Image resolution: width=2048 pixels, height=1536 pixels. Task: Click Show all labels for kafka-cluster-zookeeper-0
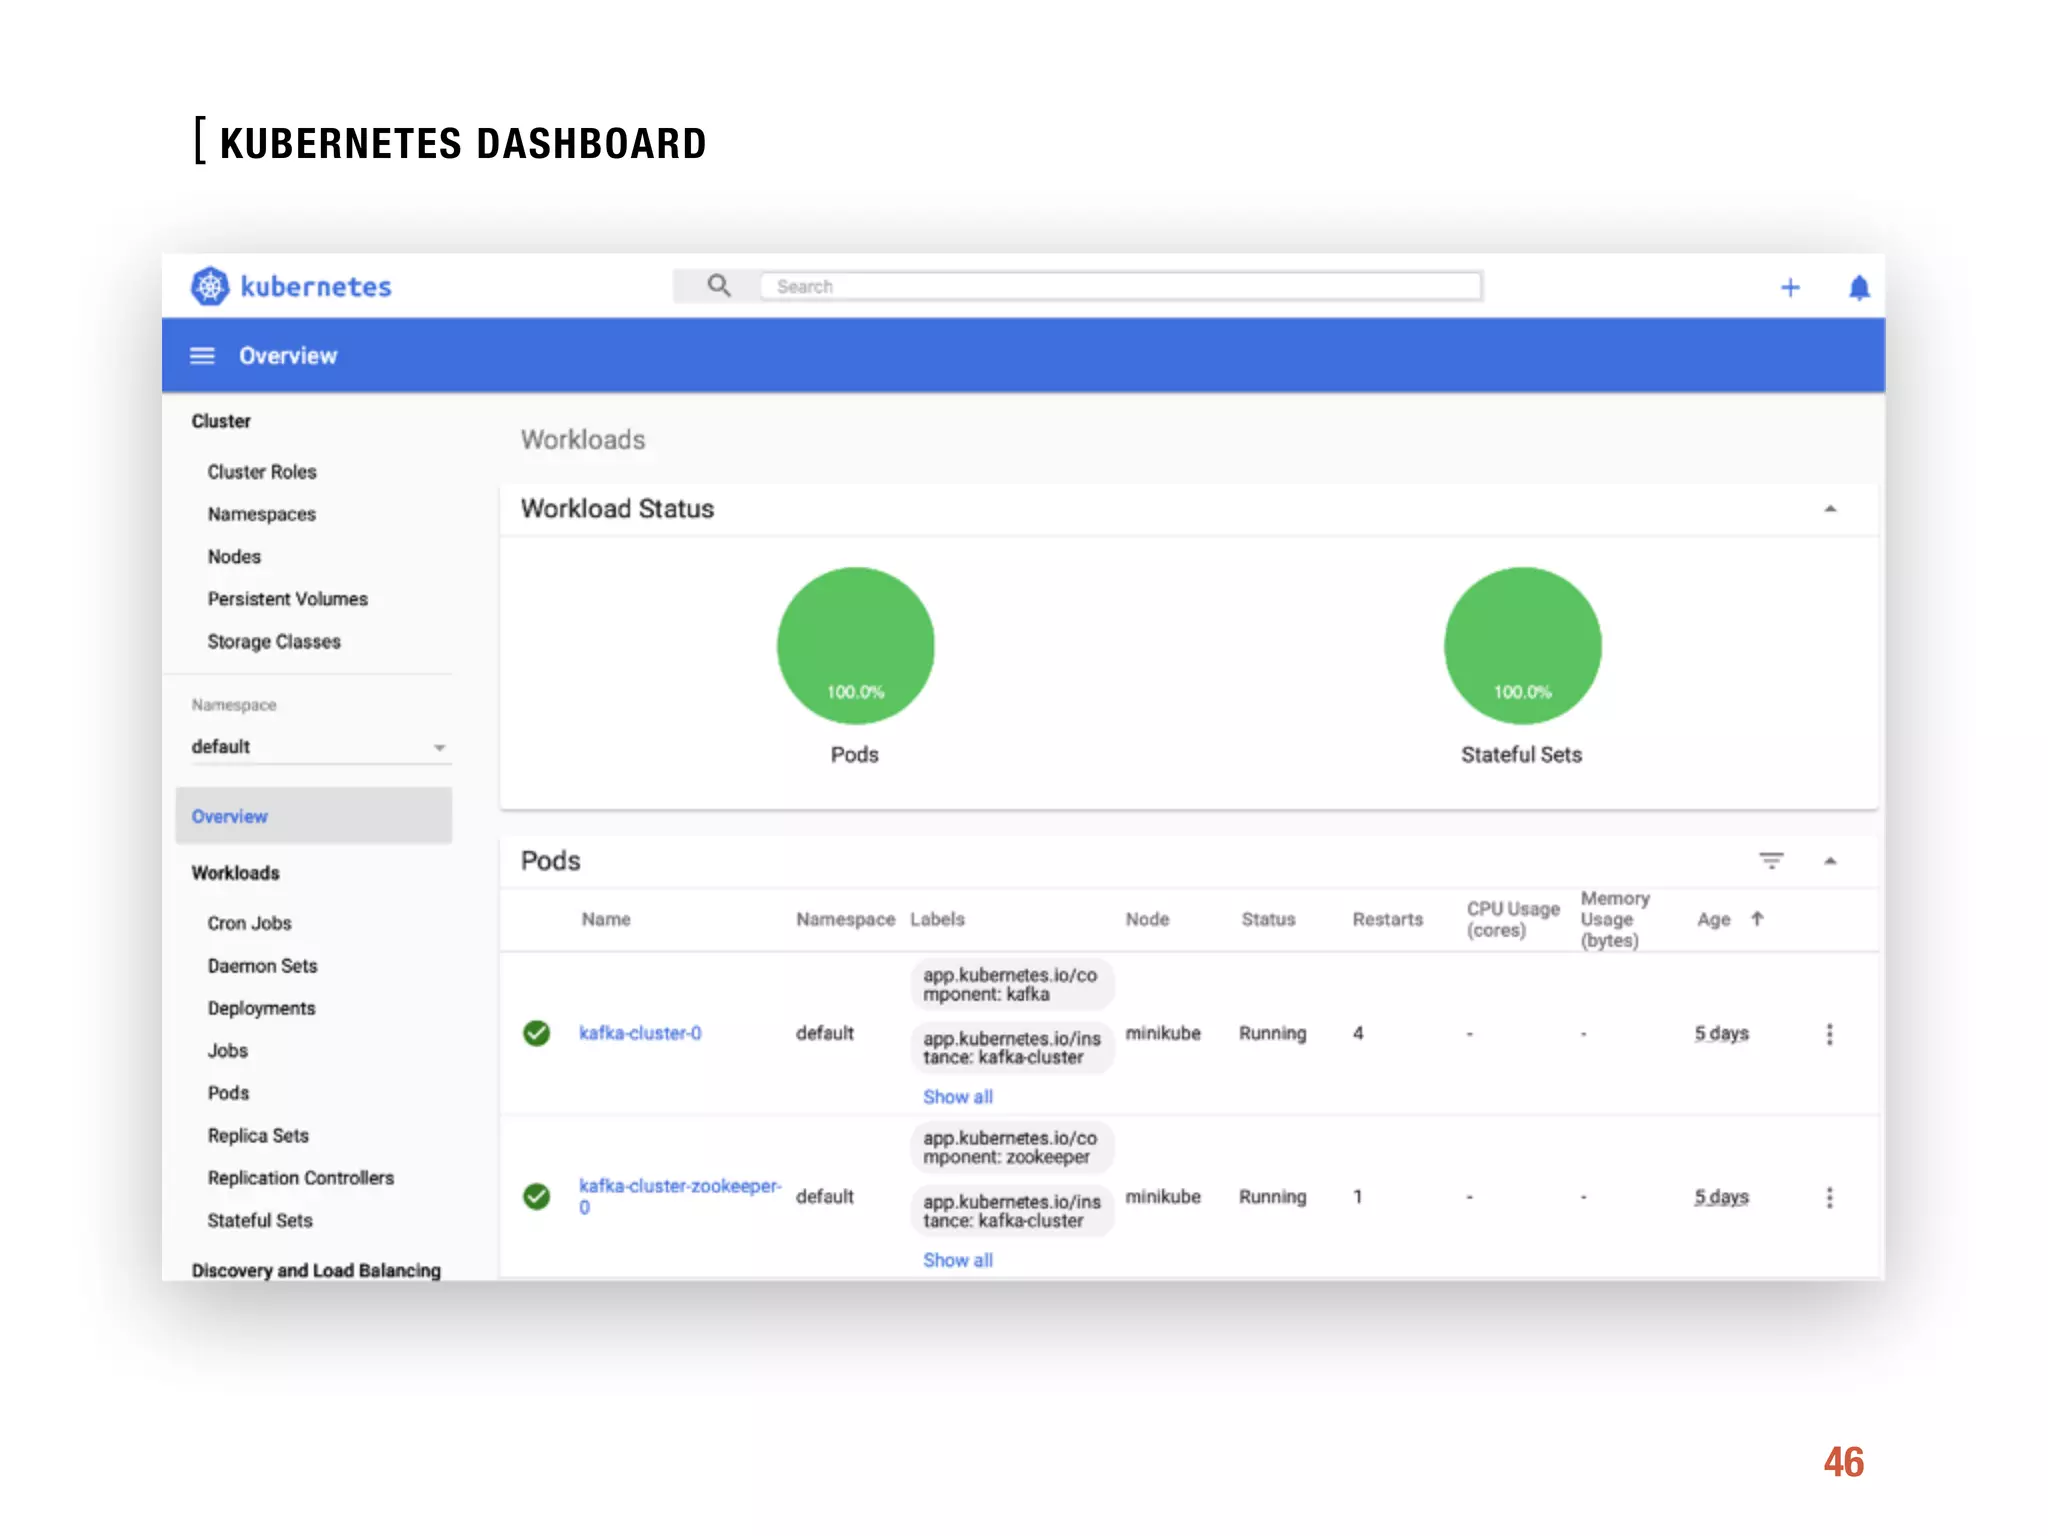958,1260
